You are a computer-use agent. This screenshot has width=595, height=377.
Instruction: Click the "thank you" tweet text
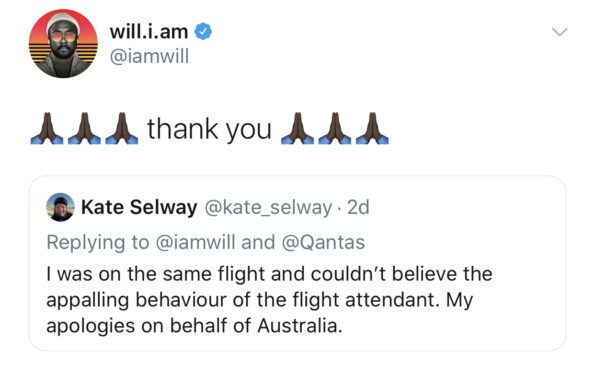(x=209, y=129)
